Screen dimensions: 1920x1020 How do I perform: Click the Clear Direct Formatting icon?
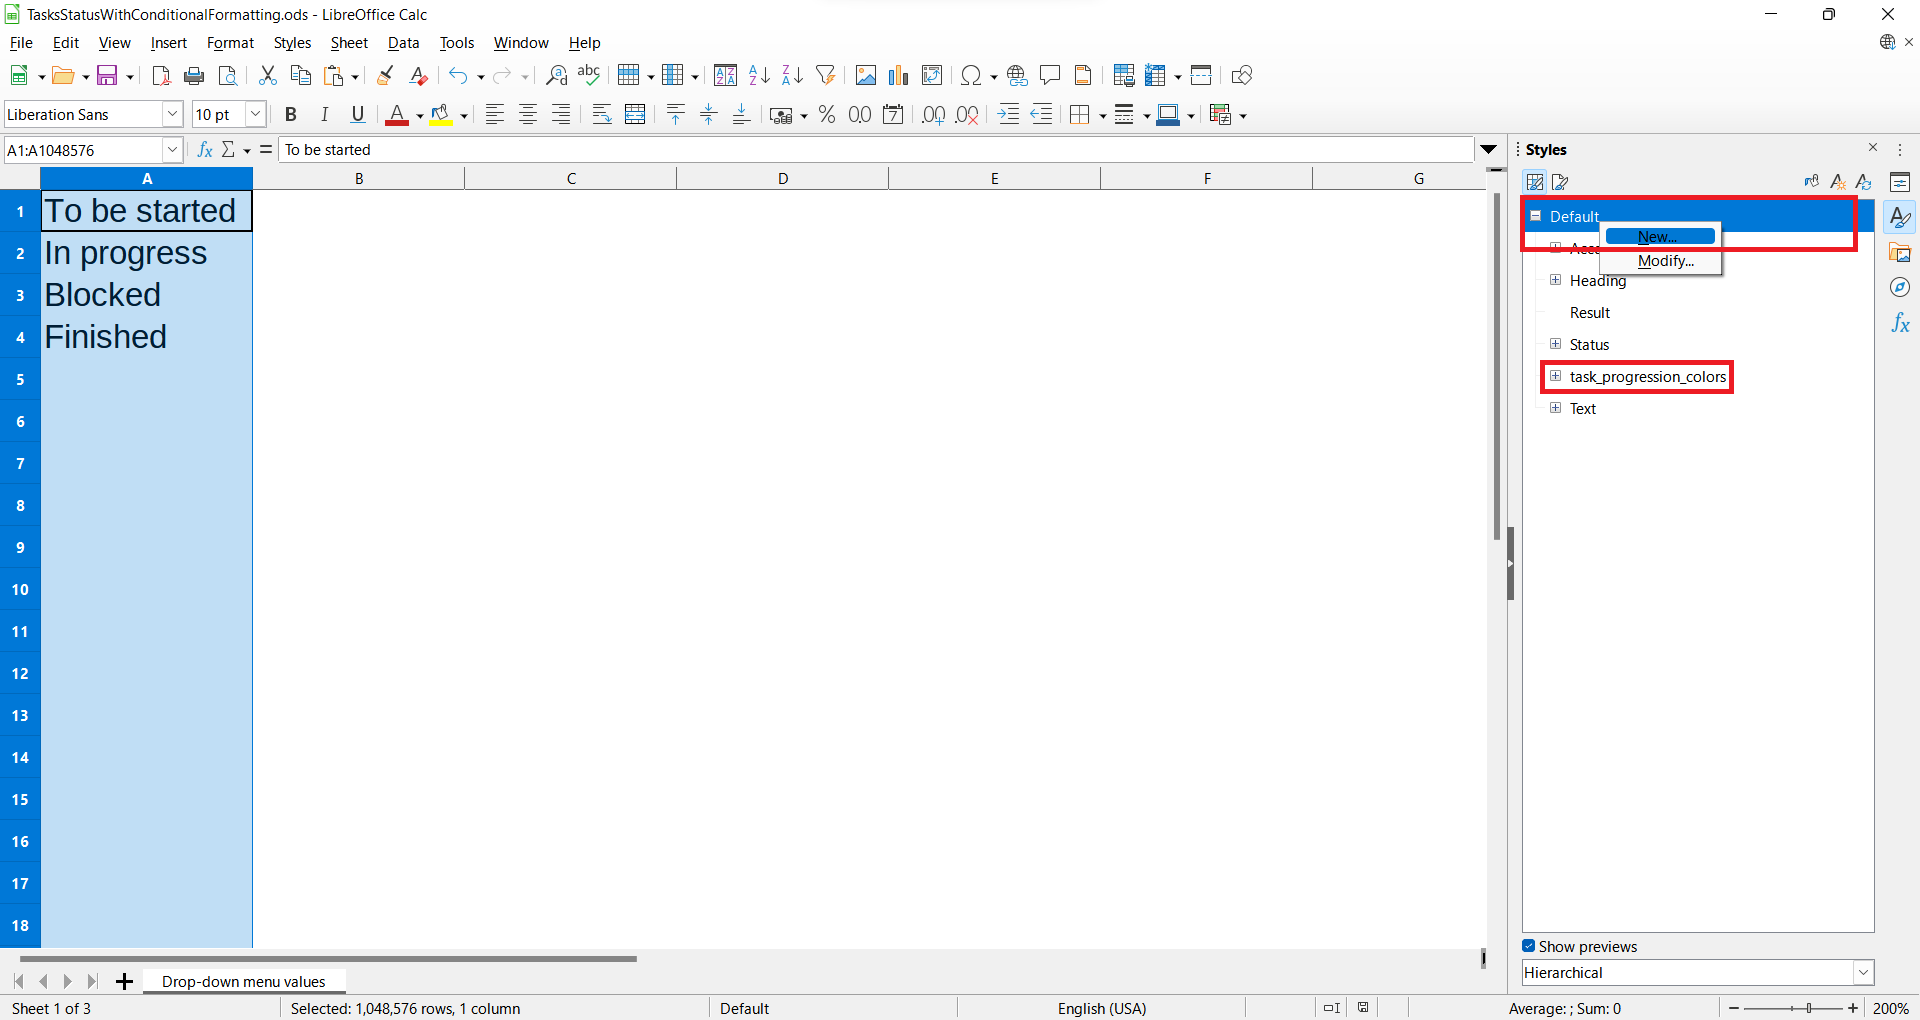pos(419,76)
